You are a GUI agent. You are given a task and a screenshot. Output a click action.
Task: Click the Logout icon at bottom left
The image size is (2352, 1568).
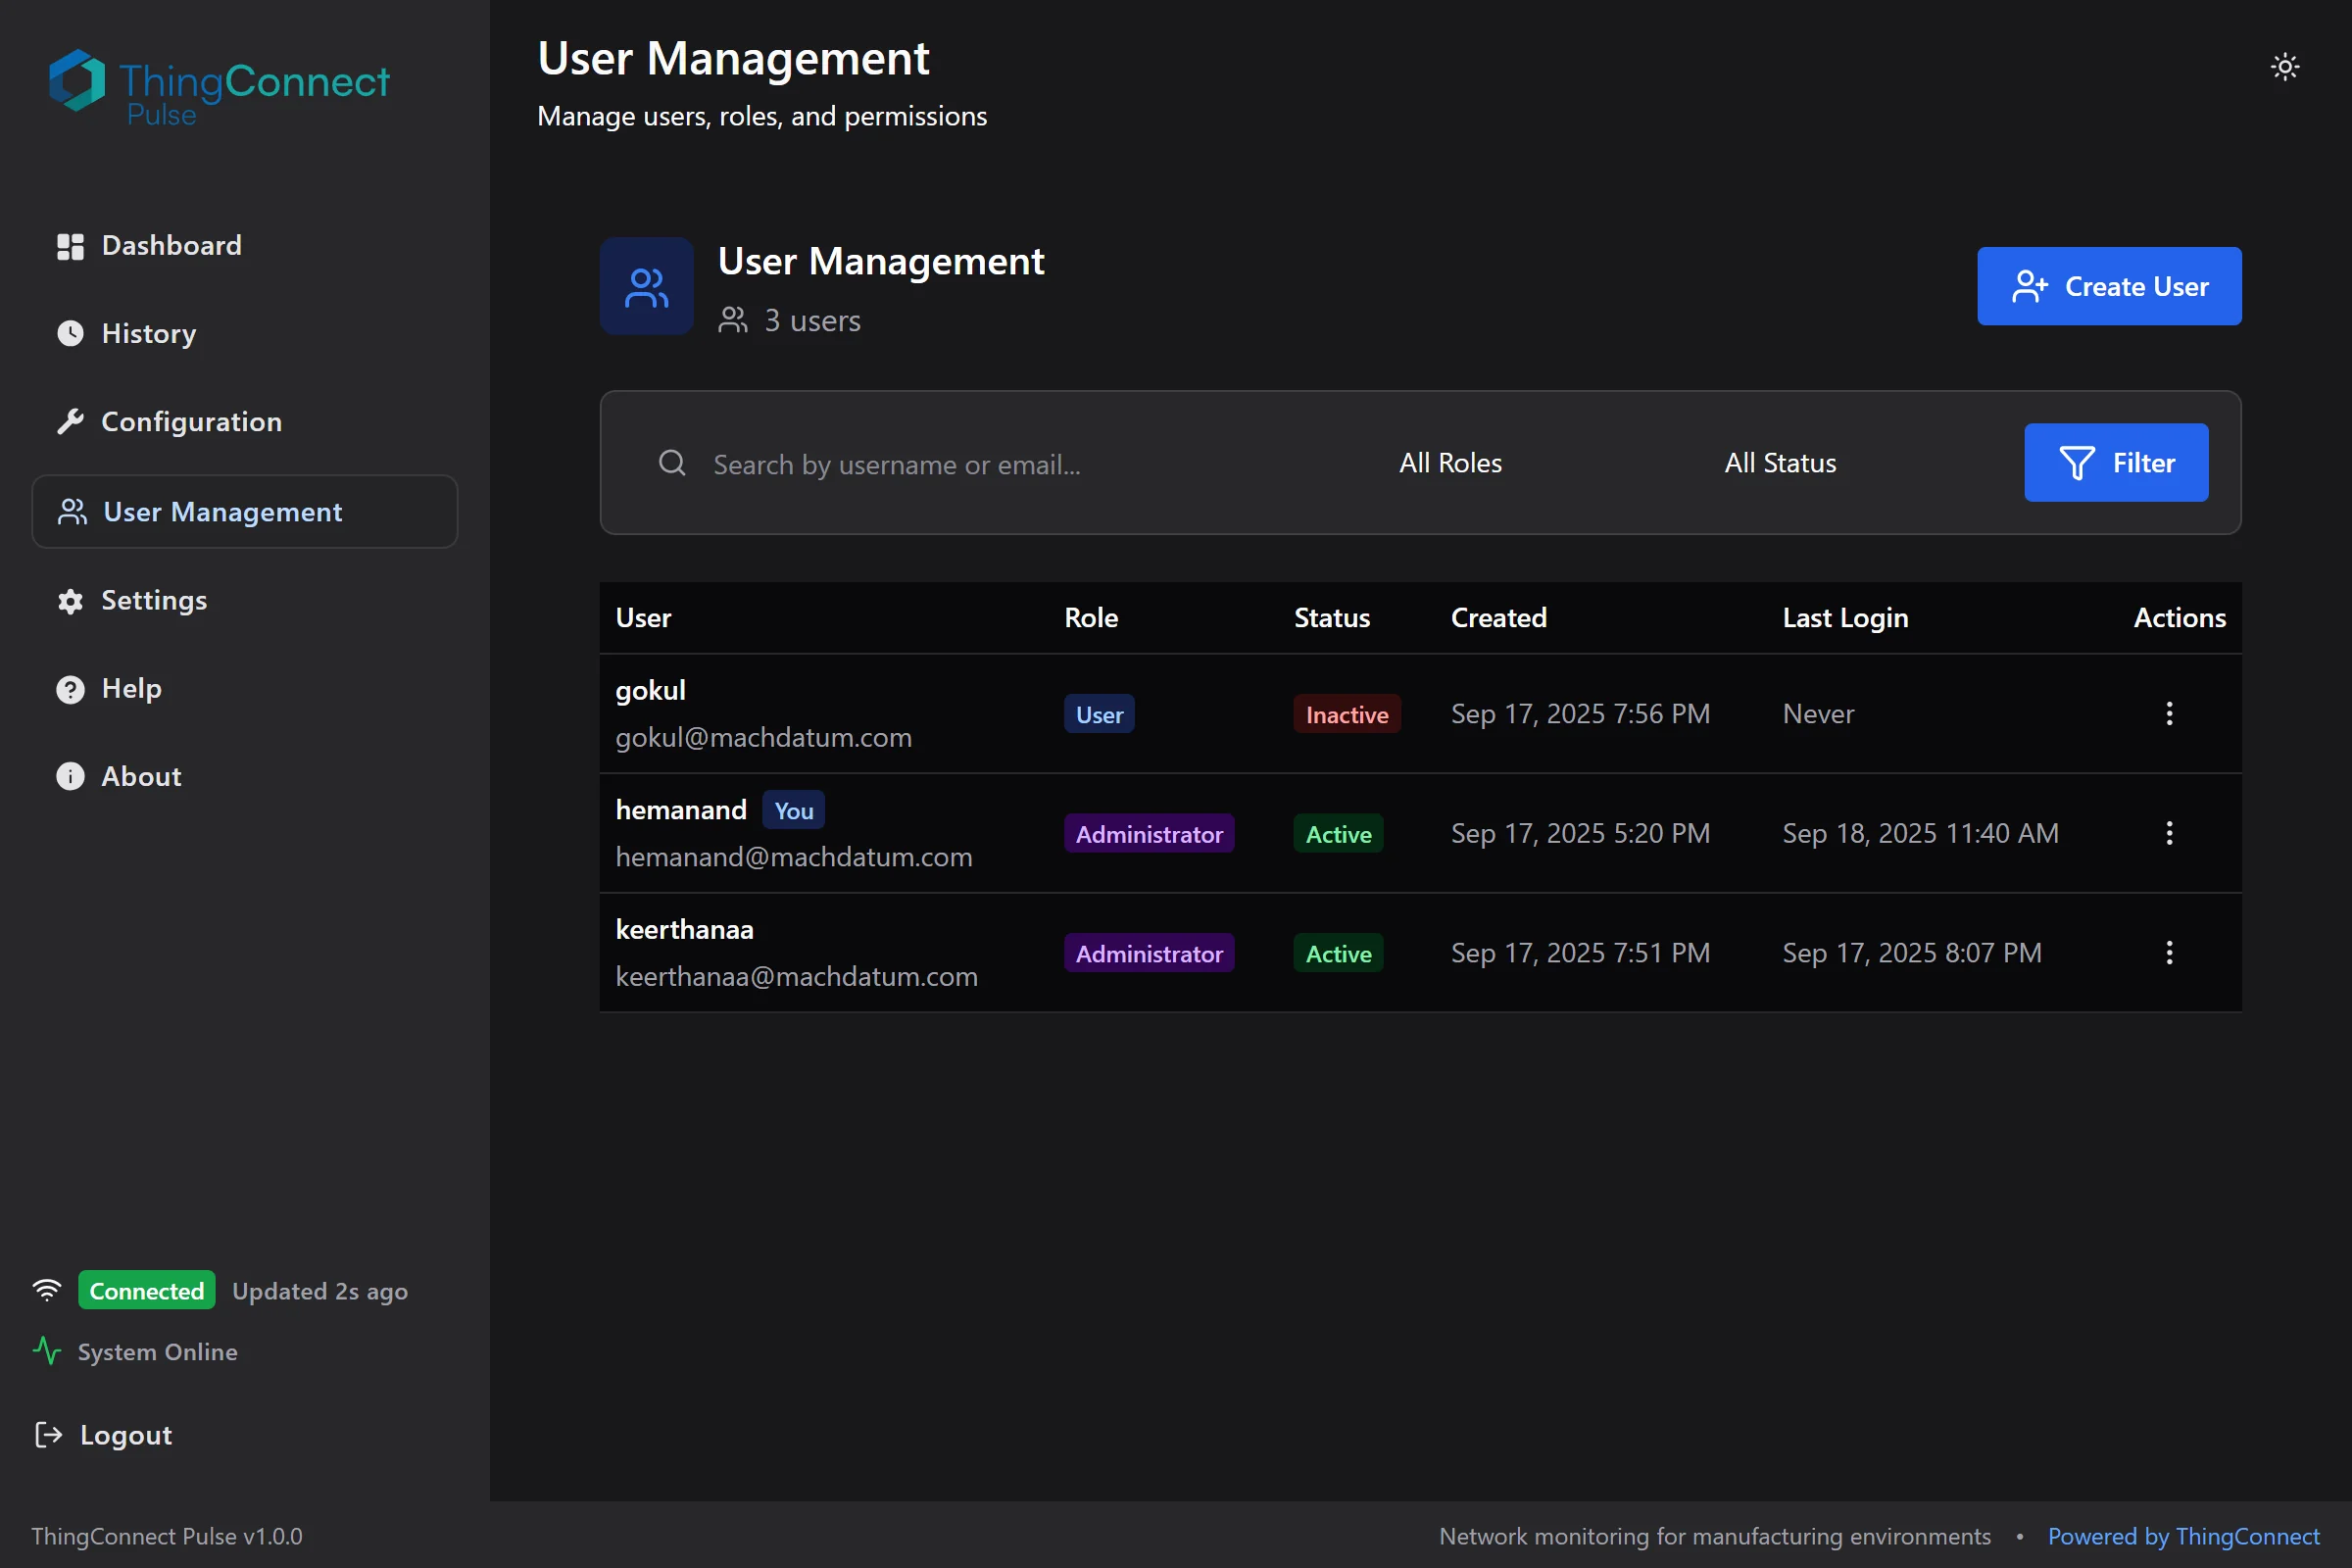tap(47, 1435)
